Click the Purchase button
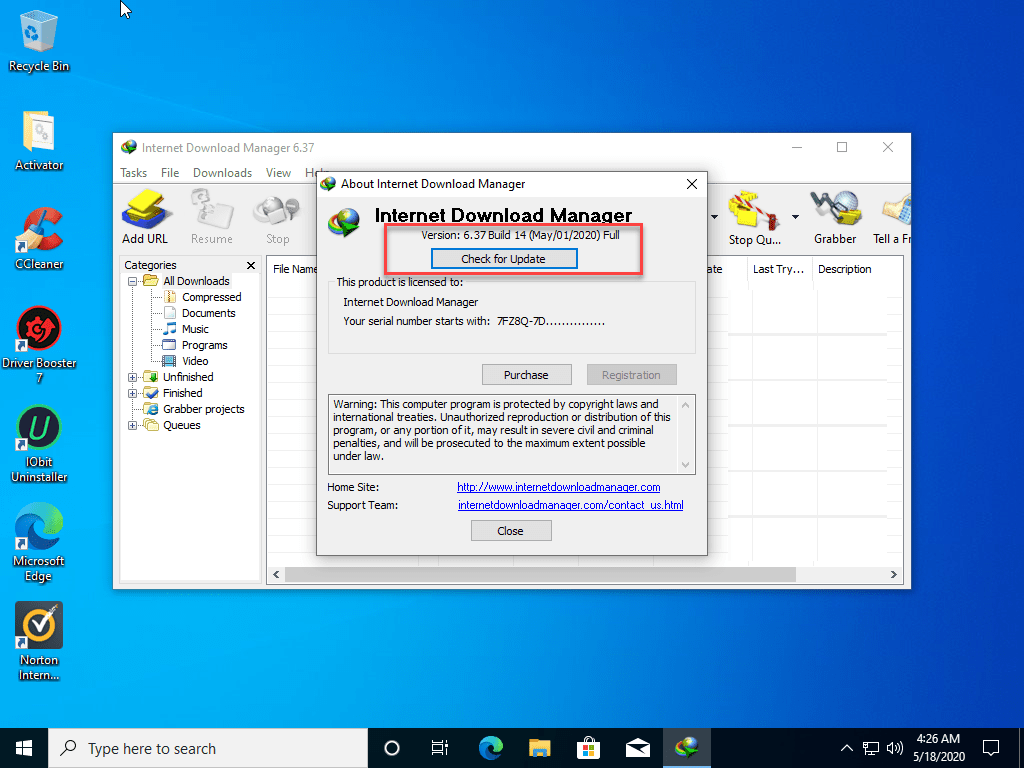Viewport: 1024px width, 768px height. point(526,375)
